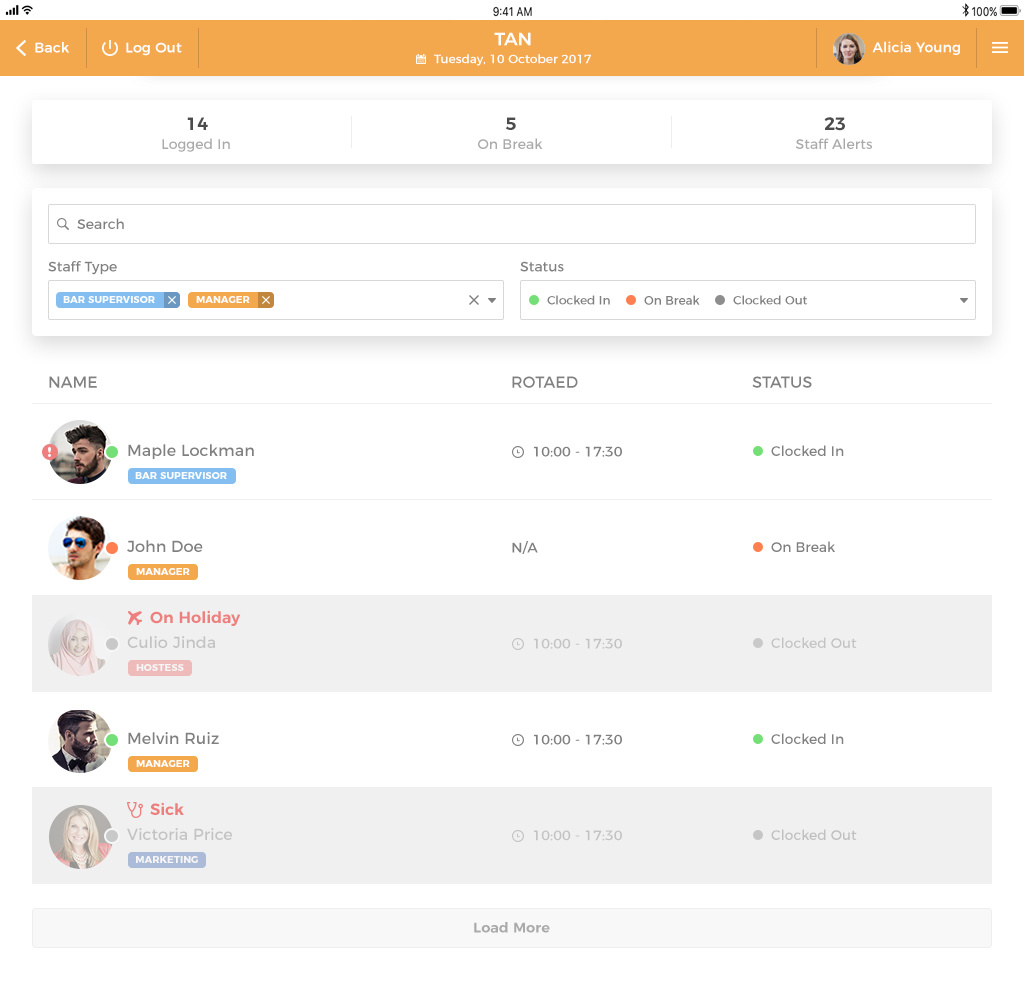
Task: Open Alicia Young's profile menu
Action: pos(897,48)
